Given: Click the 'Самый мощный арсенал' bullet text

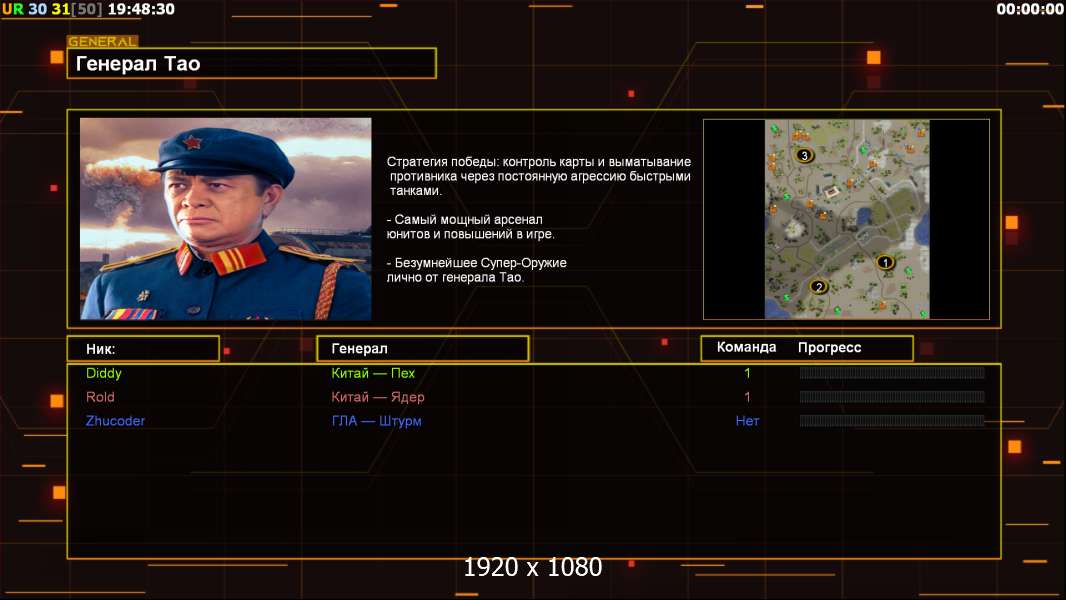Looking at the screenshot, I should pos(470,227).
